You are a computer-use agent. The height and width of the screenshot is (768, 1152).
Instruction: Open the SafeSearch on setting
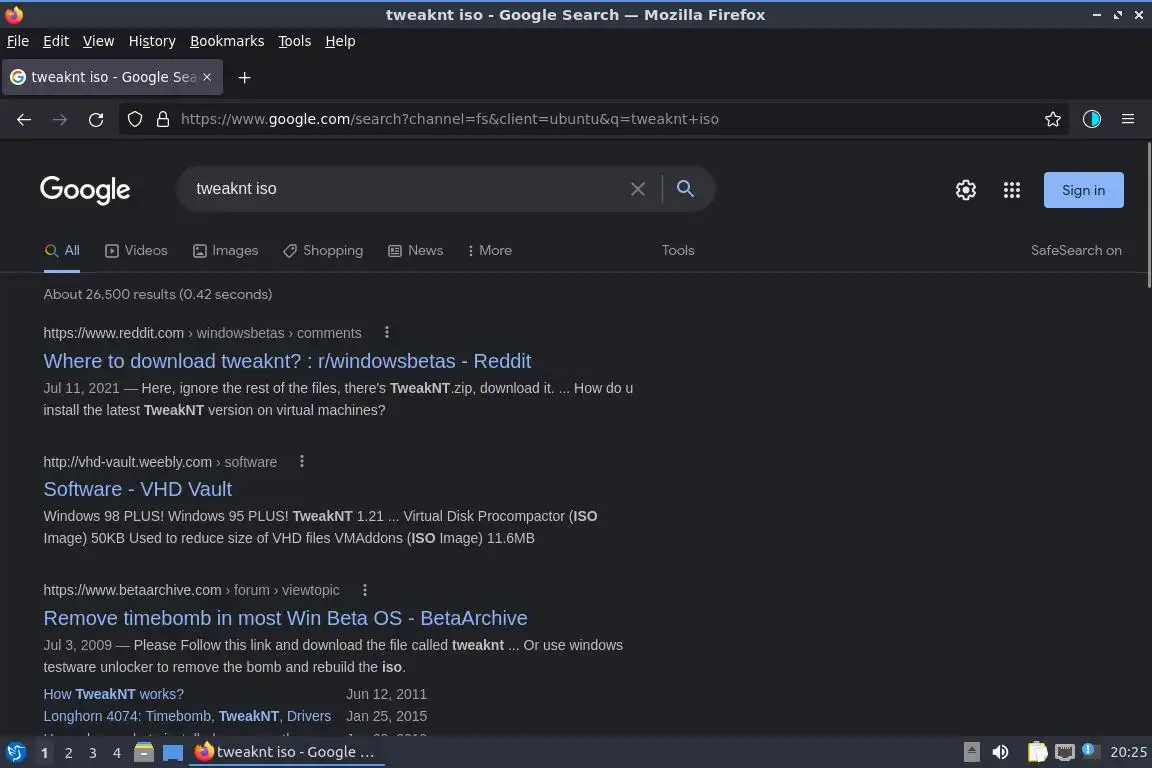tap(1076, 251)
